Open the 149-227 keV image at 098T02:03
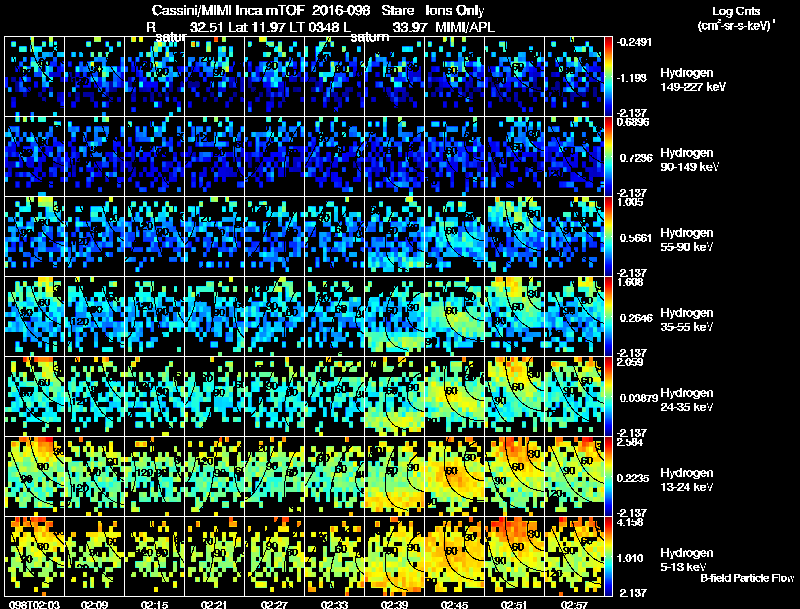 (x=35, y=76)
